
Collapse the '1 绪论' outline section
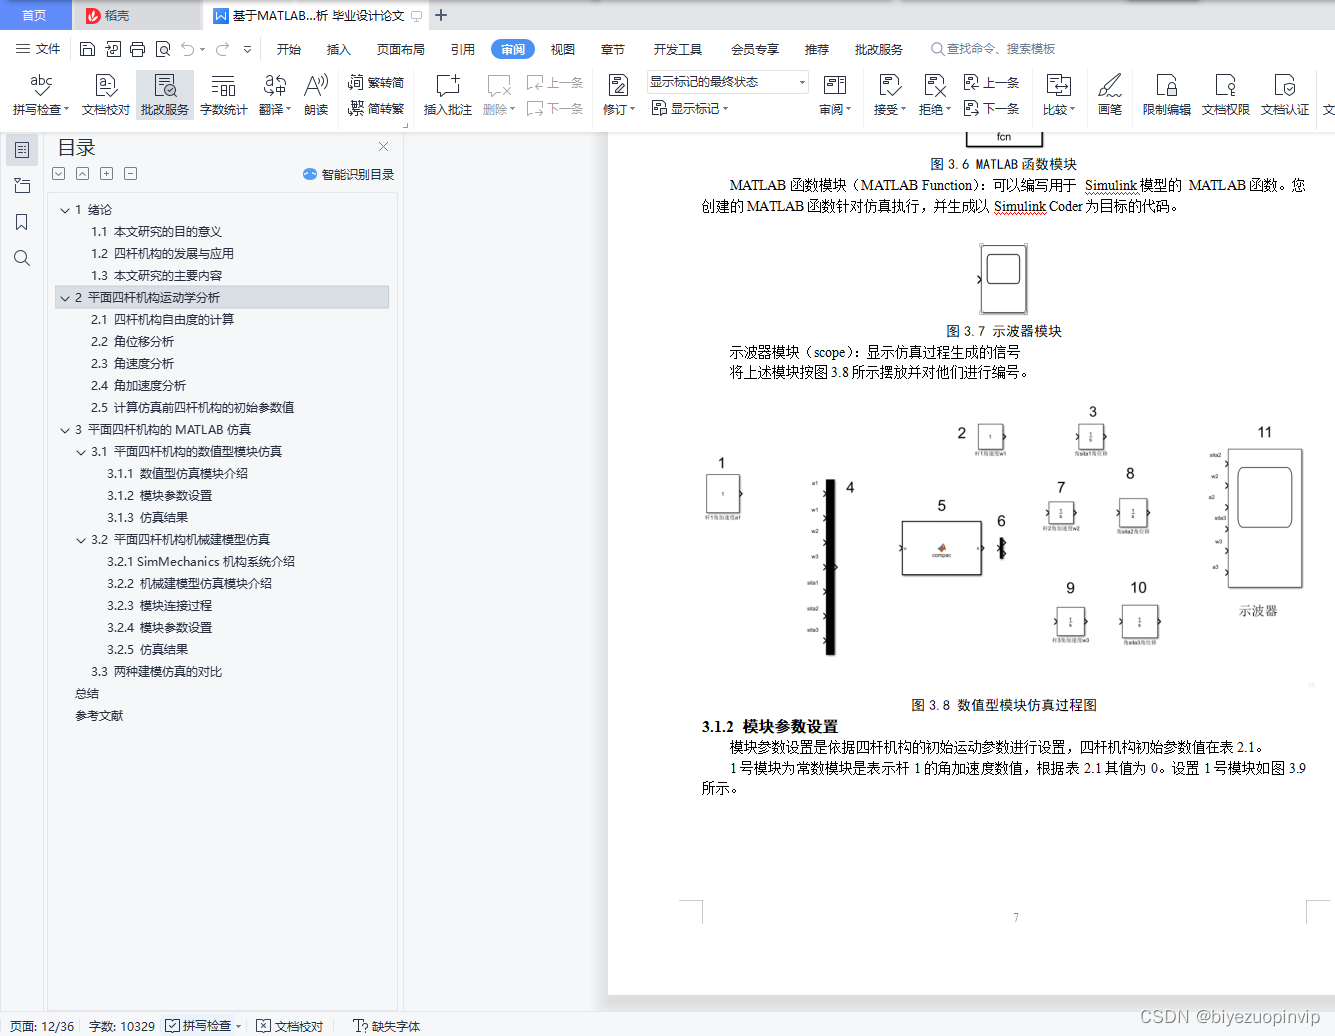(65, 210)
